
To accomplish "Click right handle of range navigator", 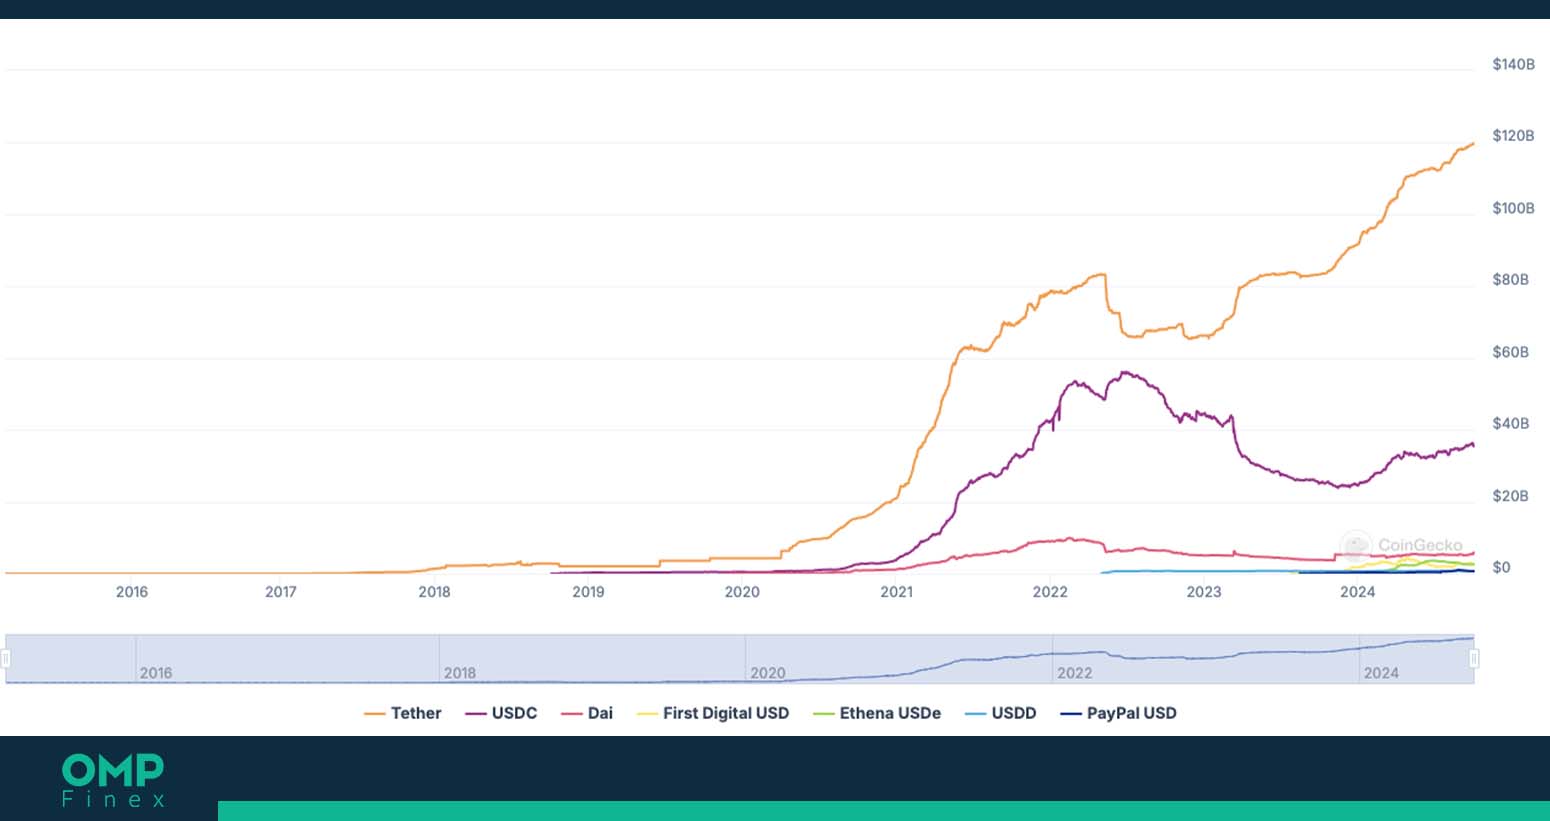I will click(x=1474, y=659).
